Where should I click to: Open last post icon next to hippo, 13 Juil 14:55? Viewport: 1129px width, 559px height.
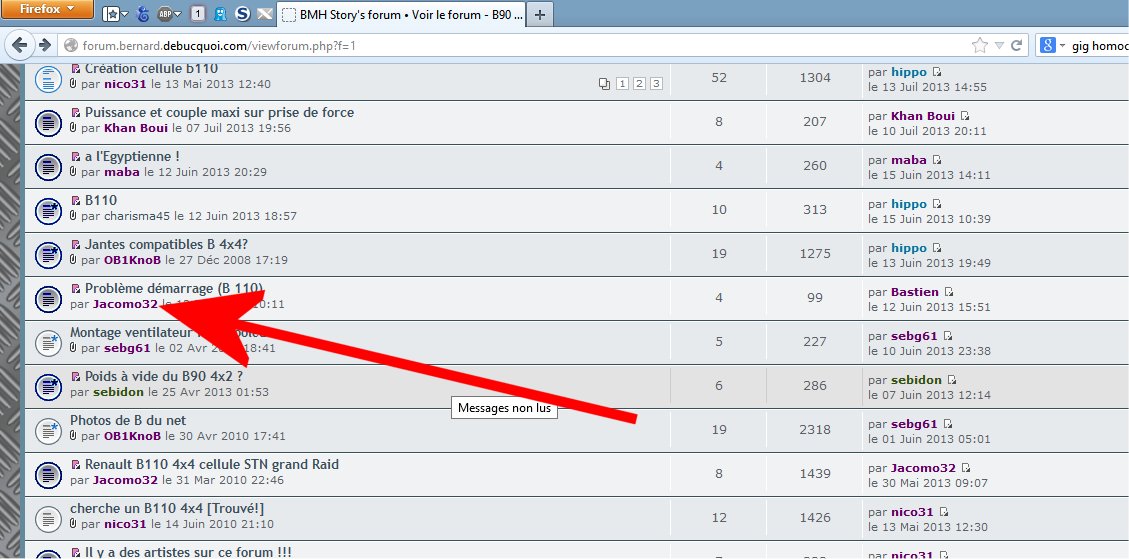pyautogui.click(x=937, y=72)
